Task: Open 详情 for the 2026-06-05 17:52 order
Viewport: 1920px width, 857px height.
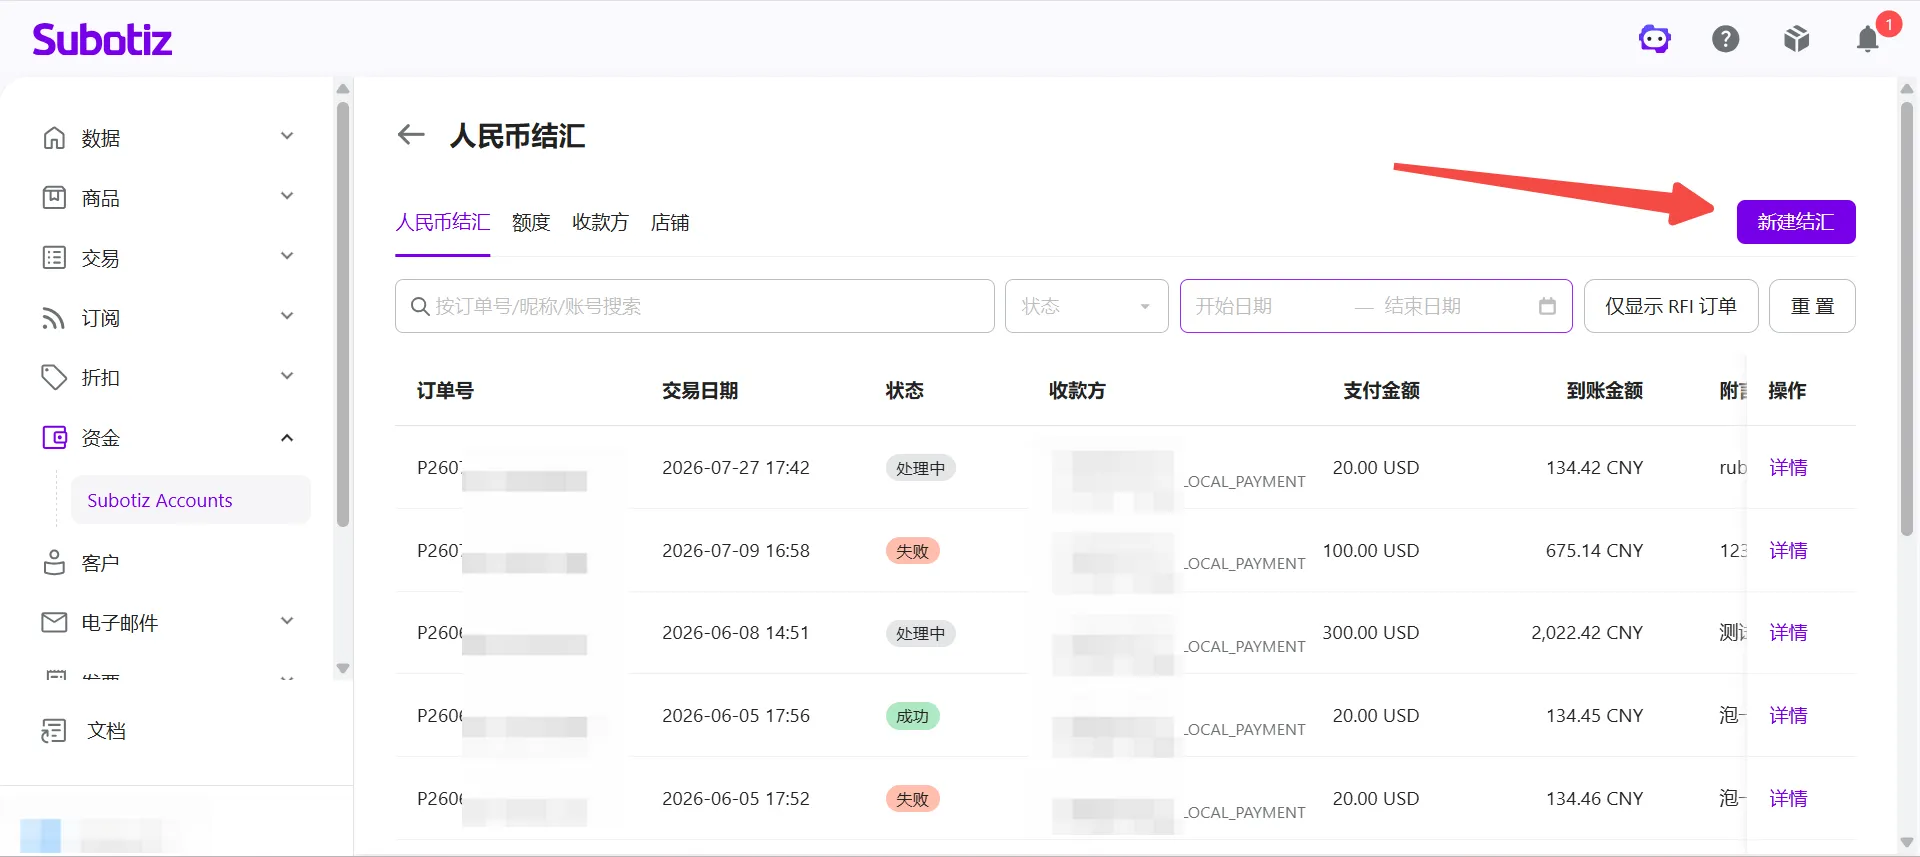Action: [x=1788, y=798]
